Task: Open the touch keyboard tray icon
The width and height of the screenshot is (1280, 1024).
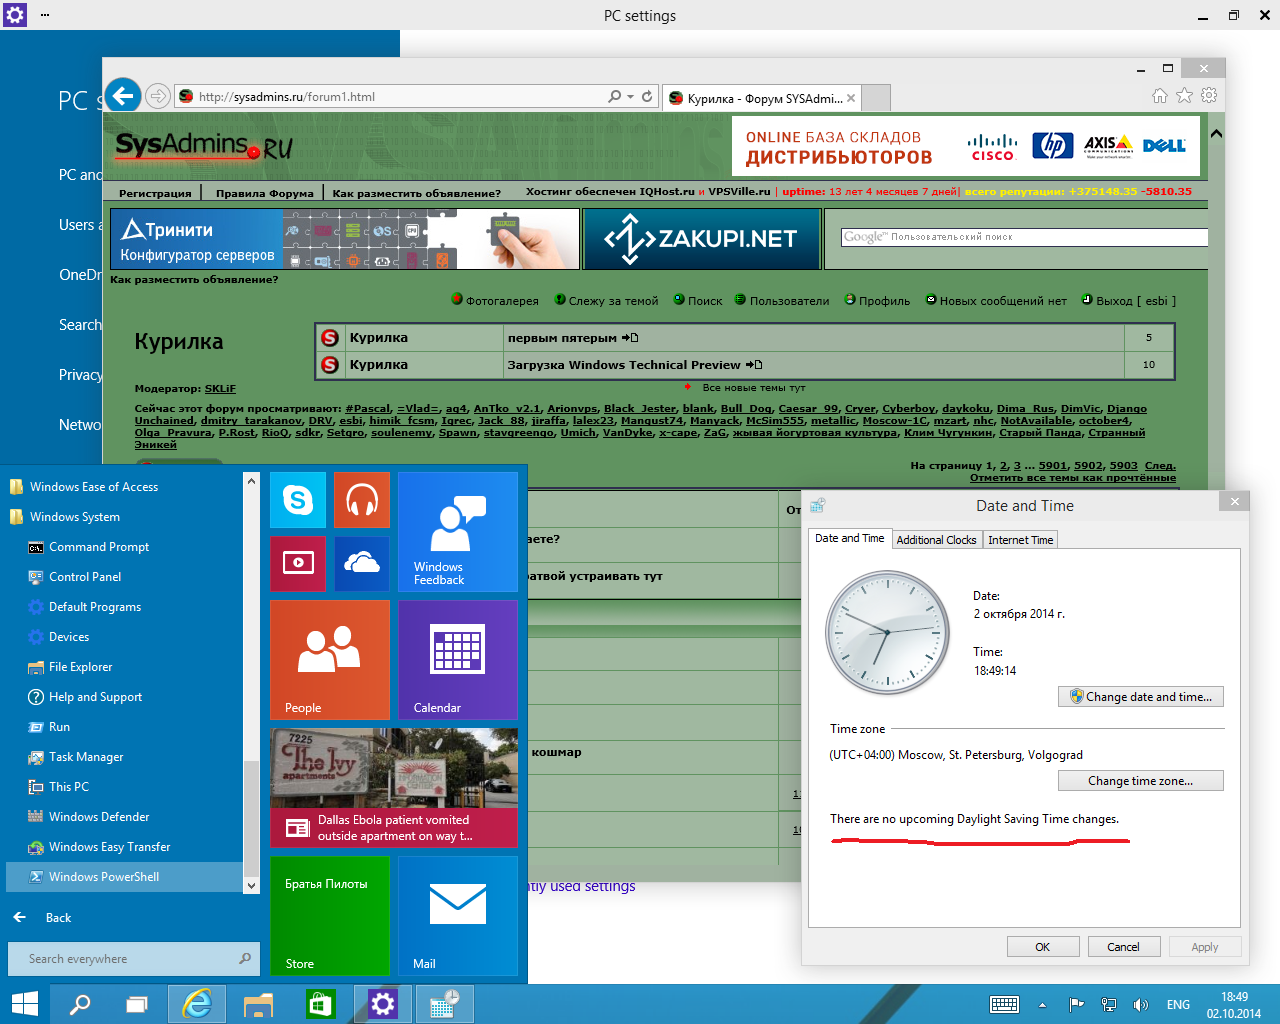Action: click(x=1004, y=1004)
